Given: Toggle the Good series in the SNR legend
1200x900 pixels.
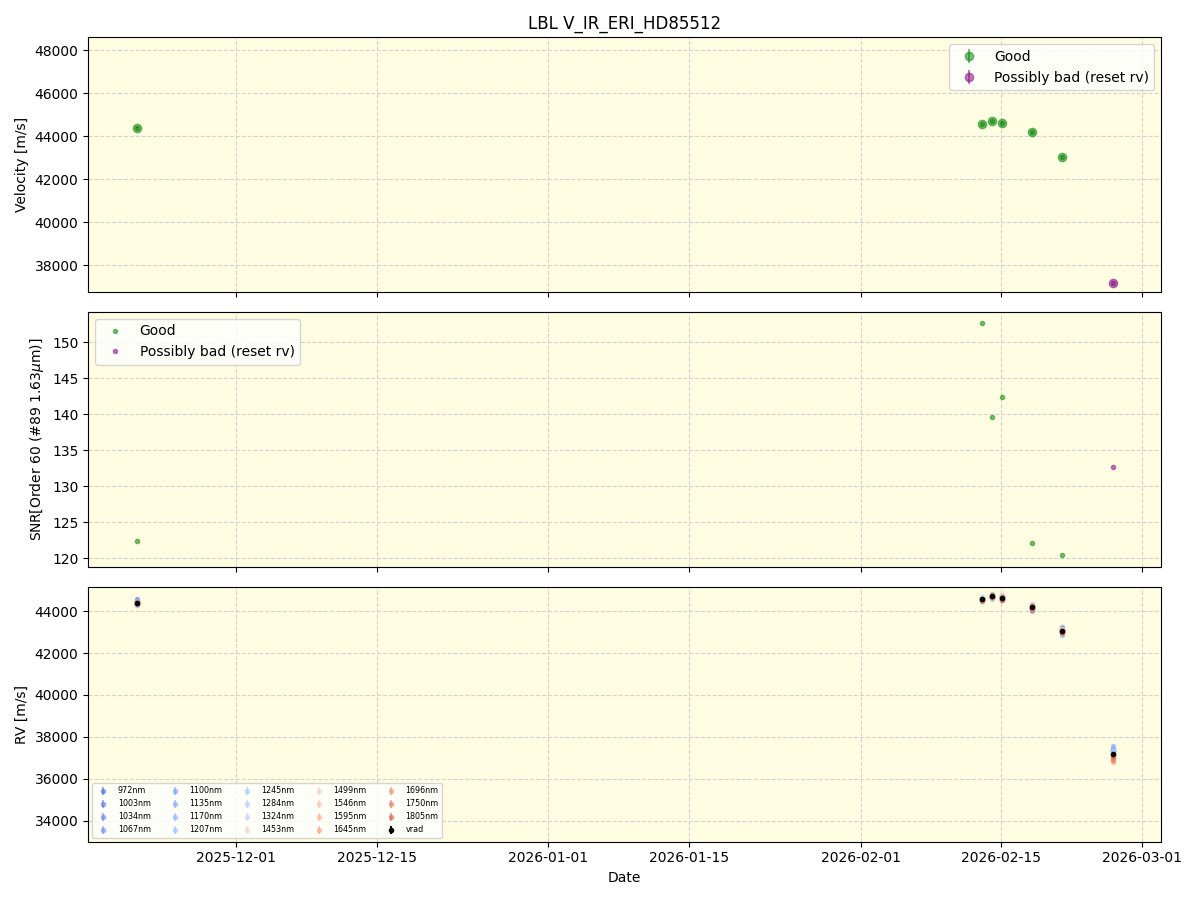Looking at the screenshot, I should coord(117,329).
